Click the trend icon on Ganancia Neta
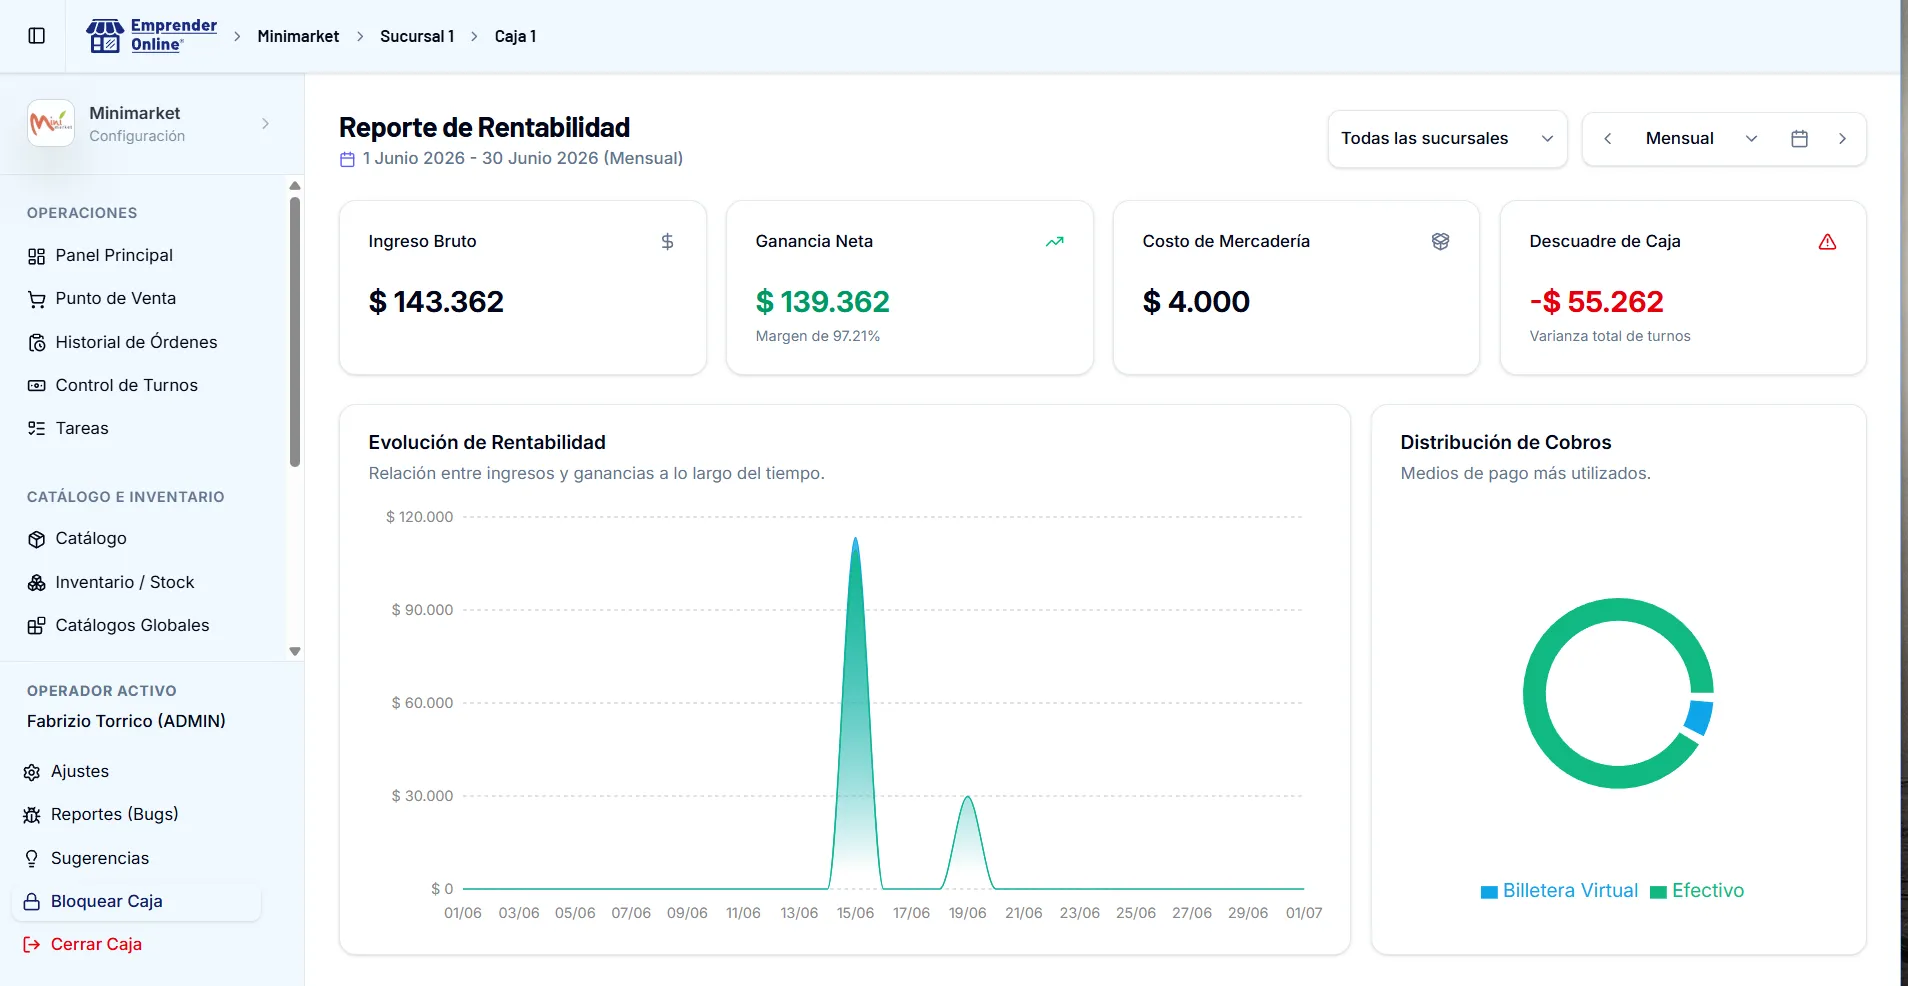1908x986 pixels. 1054,242
